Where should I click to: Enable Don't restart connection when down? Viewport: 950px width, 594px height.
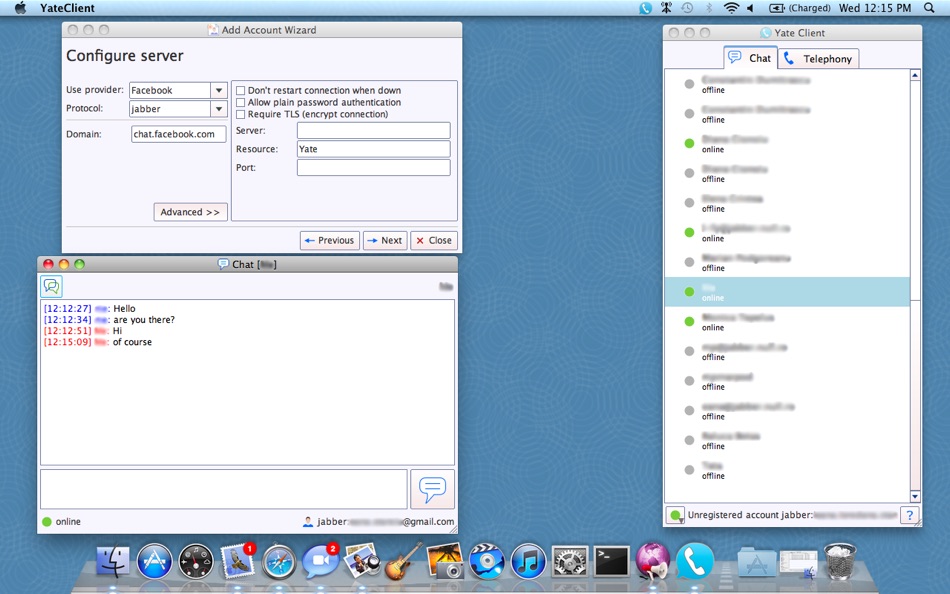tap(241, 90)
